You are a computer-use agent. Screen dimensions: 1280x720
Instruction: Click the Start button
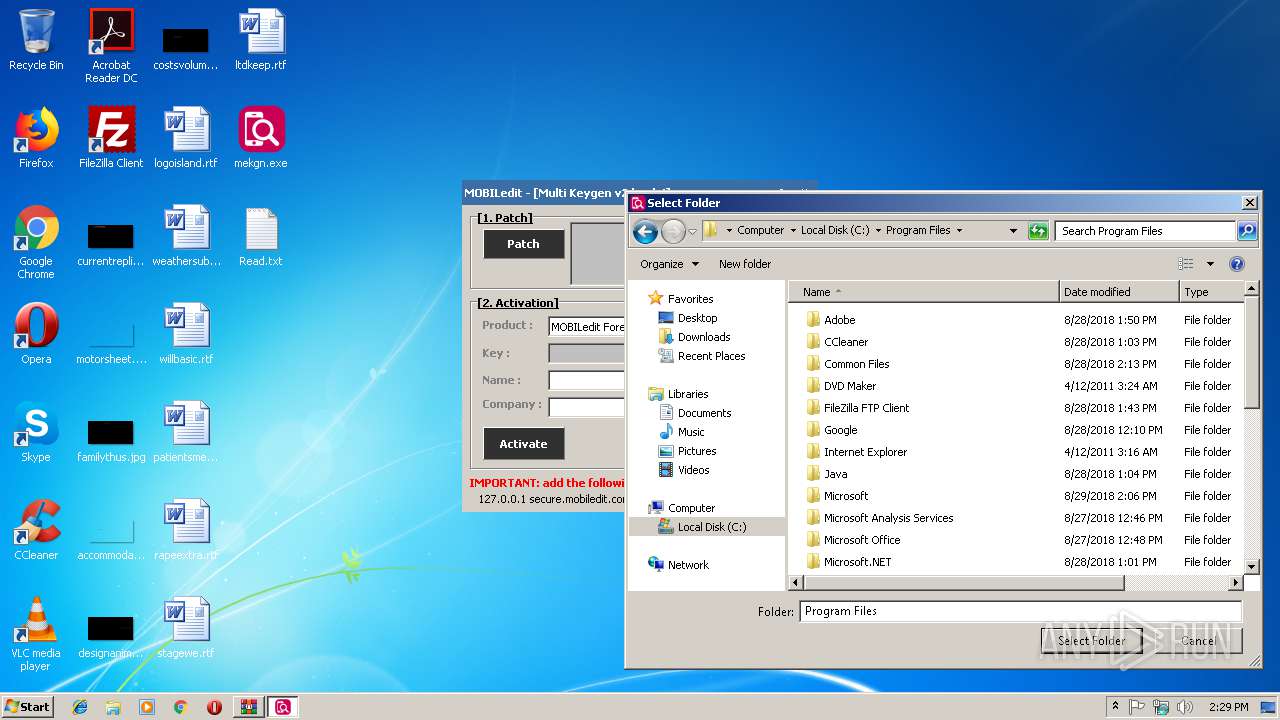tap(28, 707)
